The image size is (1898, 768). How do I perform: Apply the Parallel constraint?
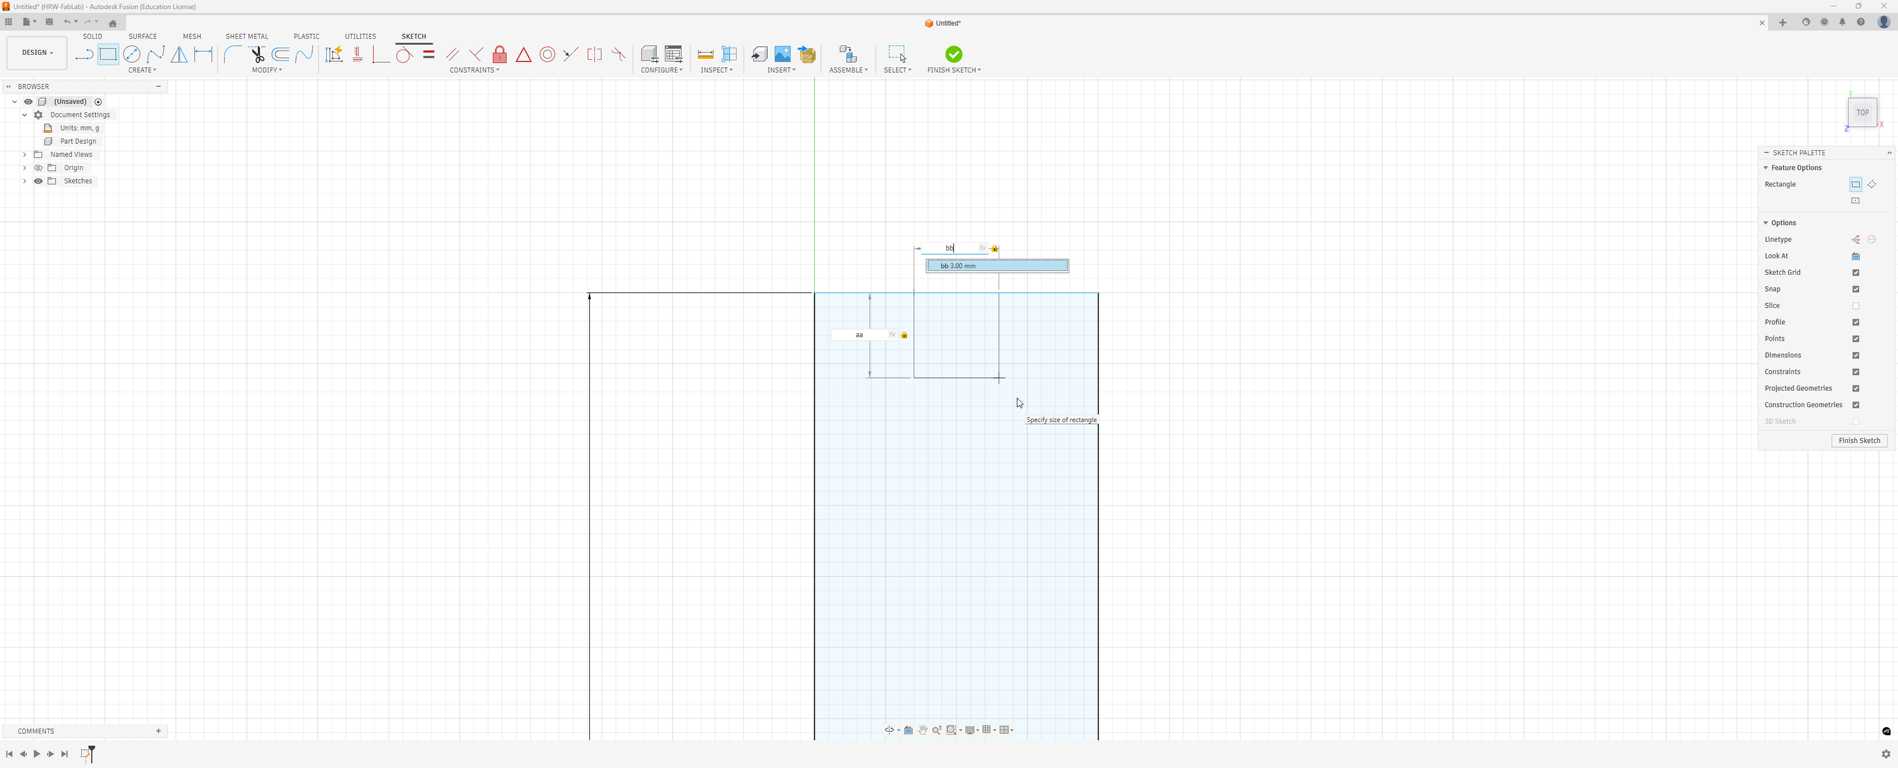tap(453, 54)
